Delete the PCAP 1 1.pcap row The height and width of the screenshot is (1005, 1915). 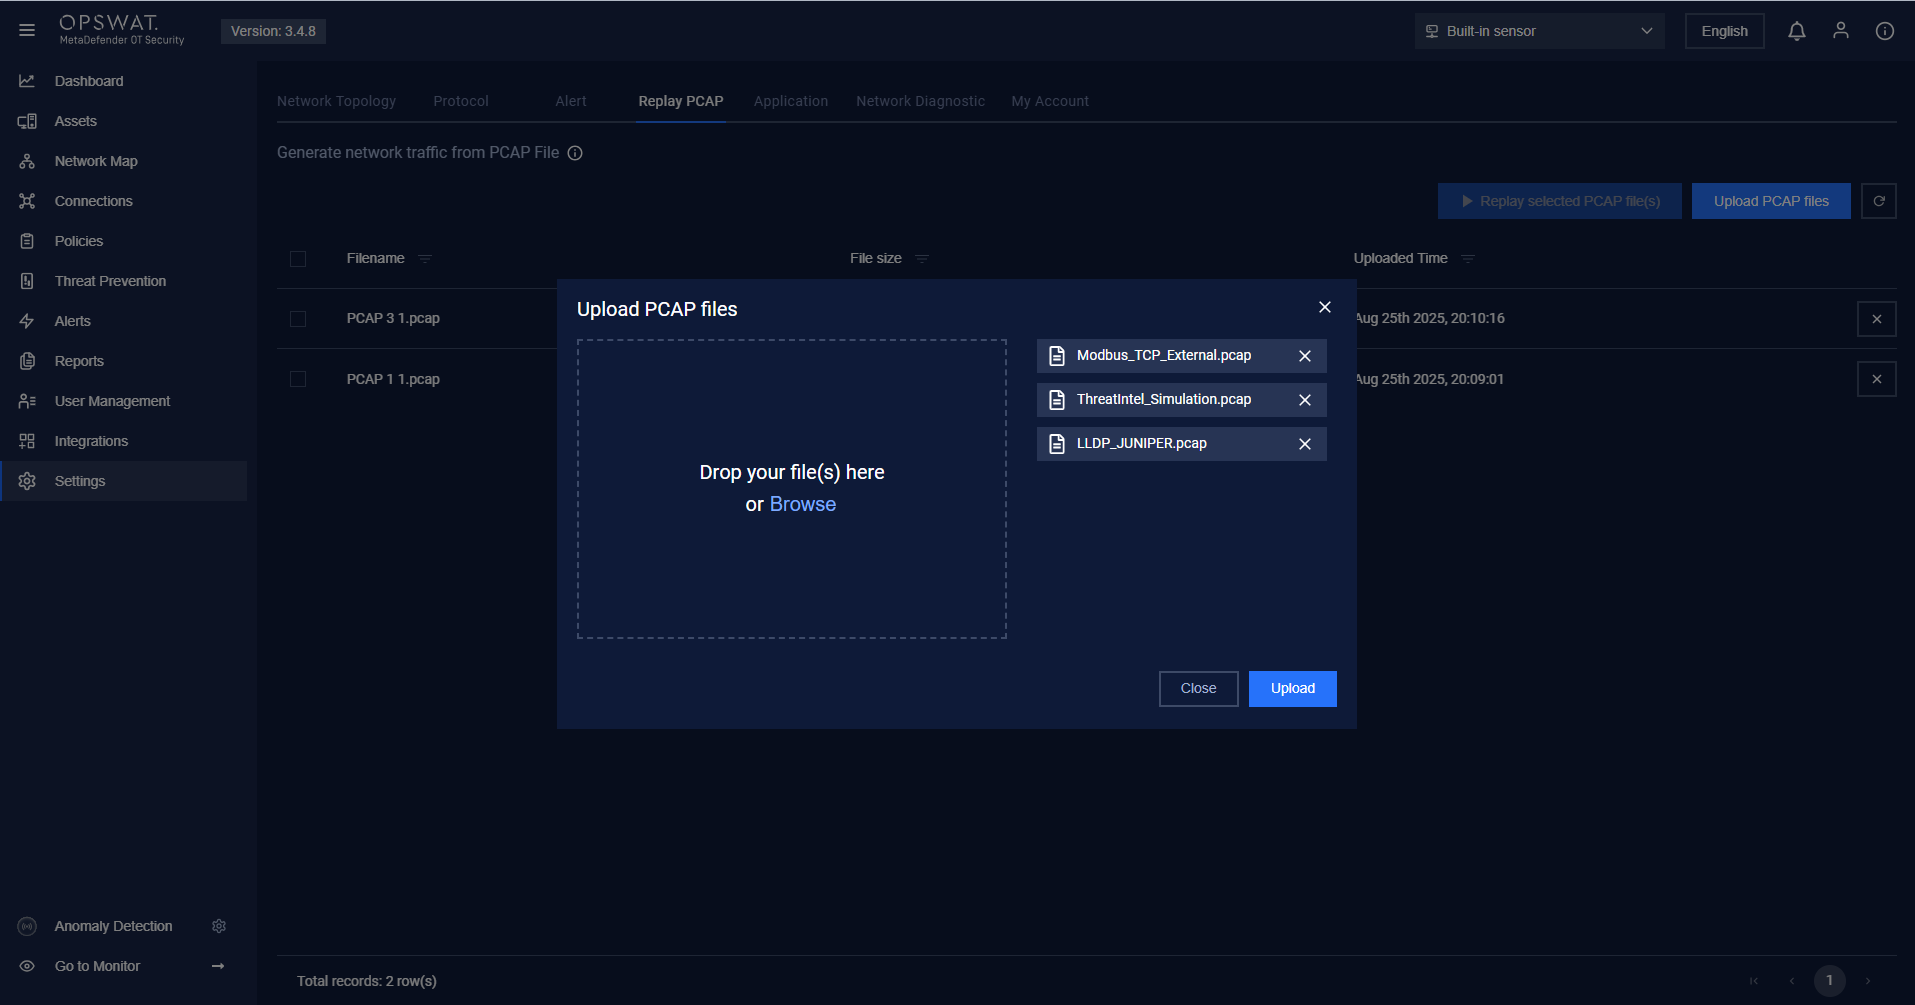coord(1877,379)
